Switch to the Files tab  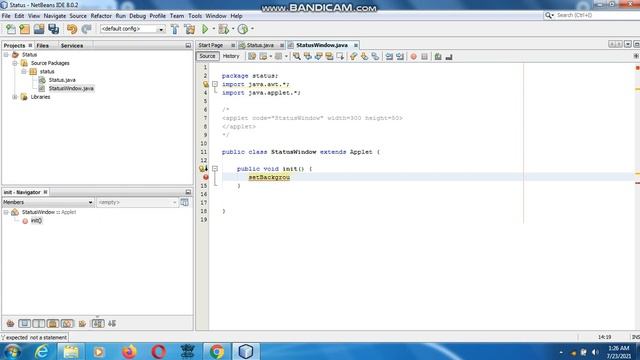coord(42,46)
